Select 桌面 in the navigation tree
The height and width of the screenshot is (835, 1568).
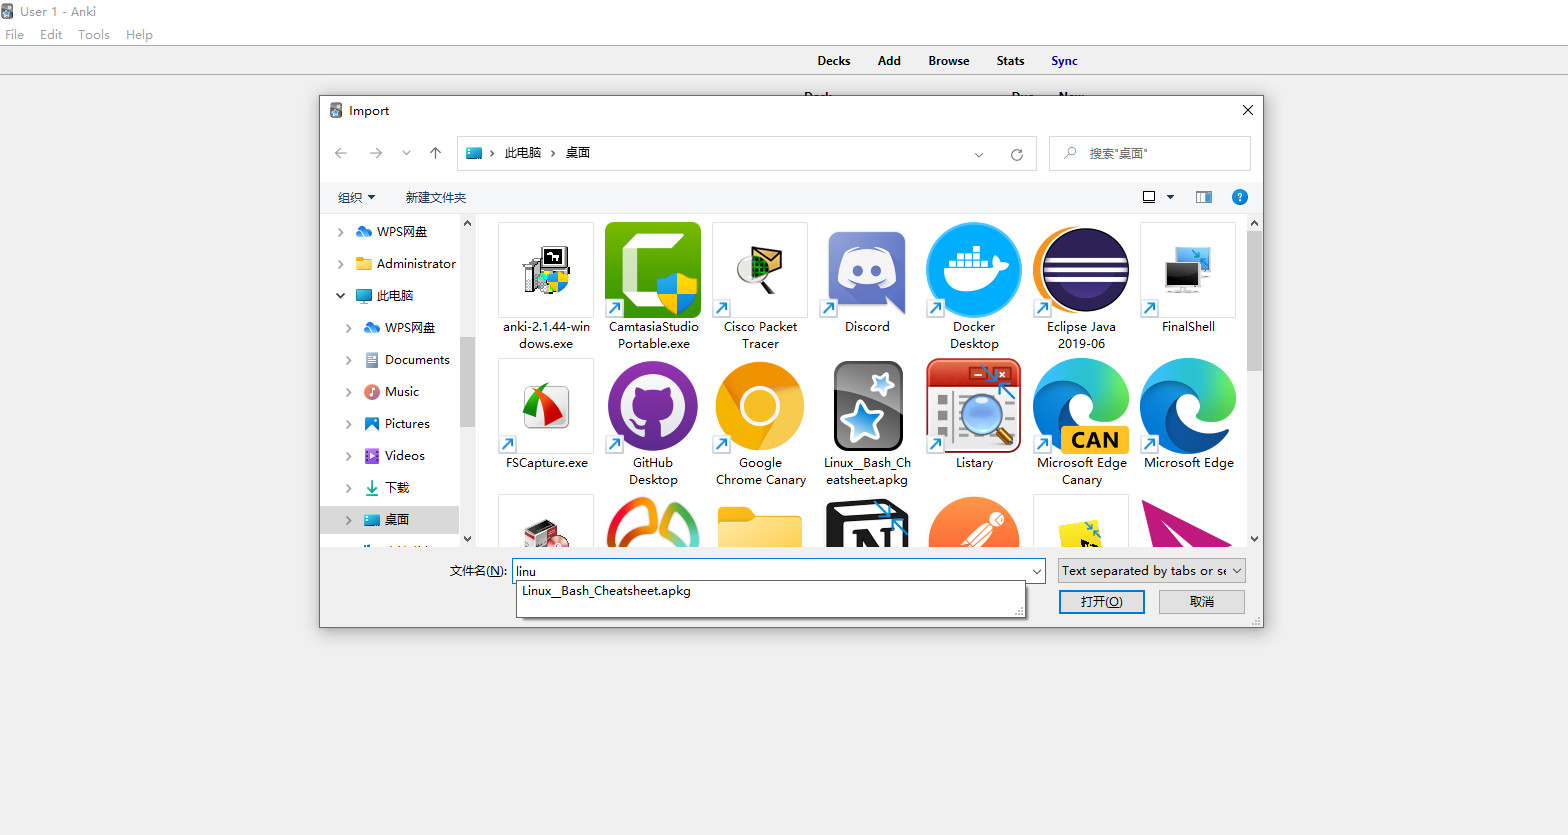tap(390, 520)
